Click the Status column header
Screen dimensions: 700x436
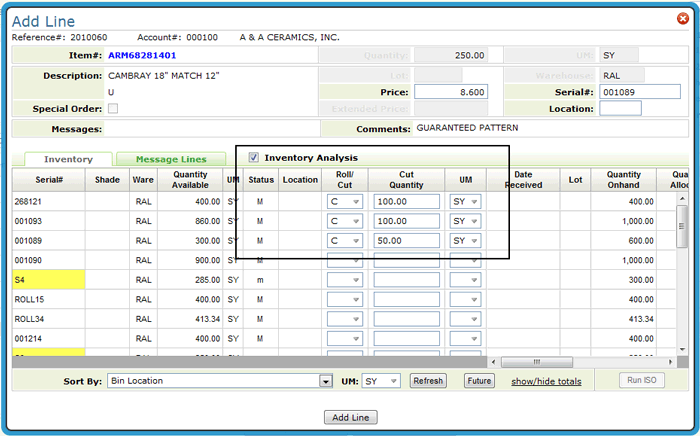tap(261, 180)
